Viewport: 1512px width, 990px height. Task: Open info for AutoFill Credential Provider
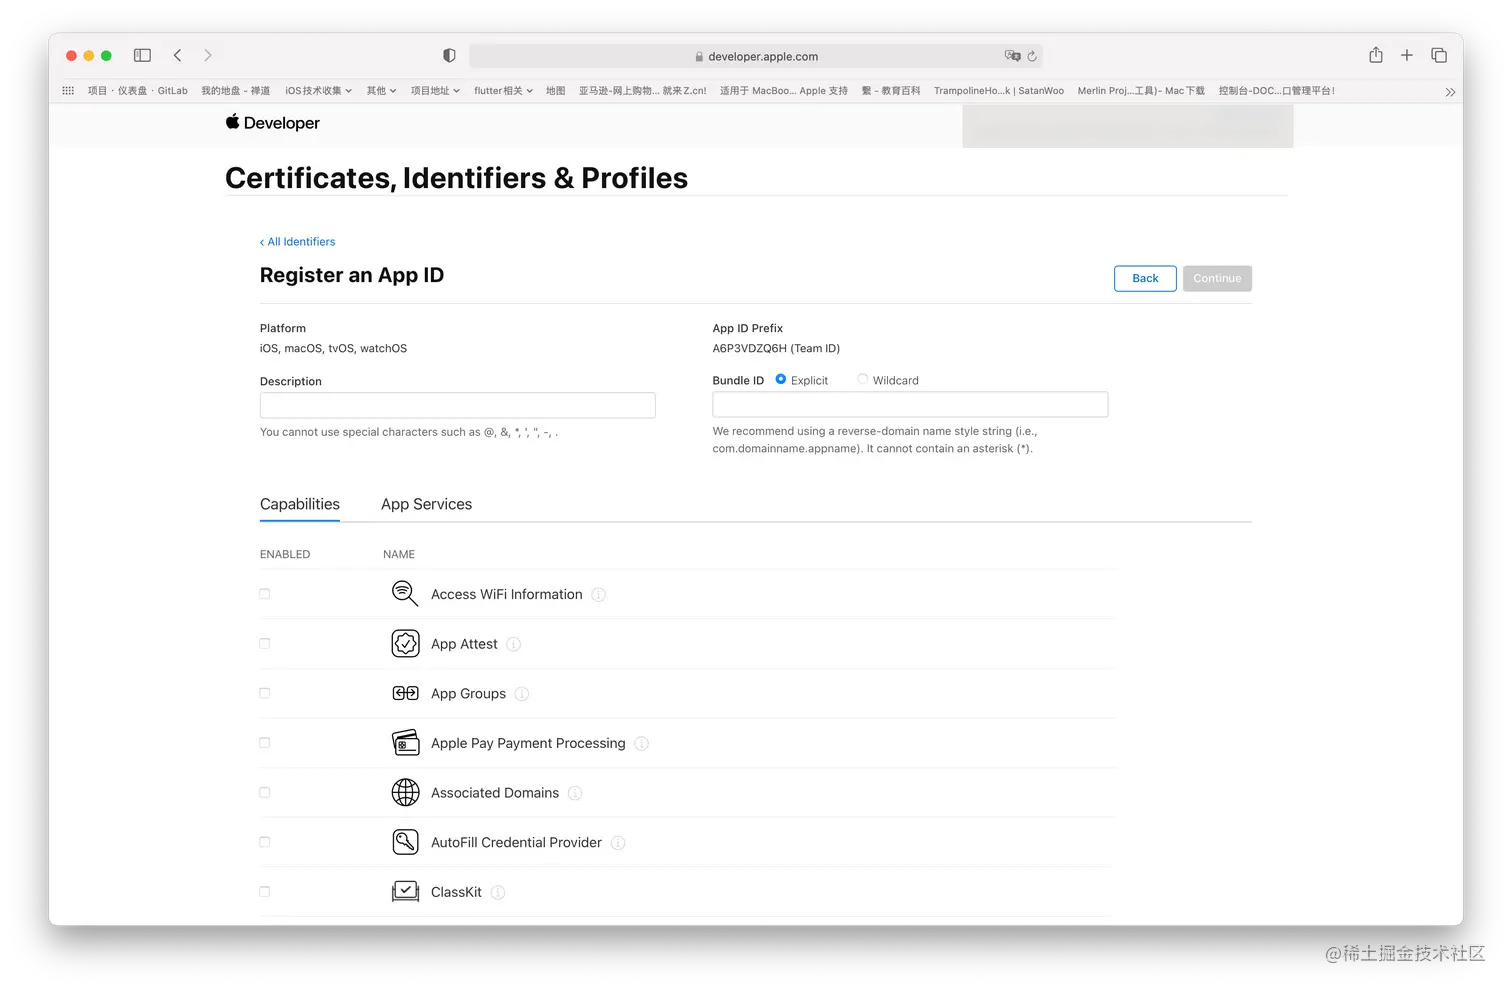click(618, 843)
